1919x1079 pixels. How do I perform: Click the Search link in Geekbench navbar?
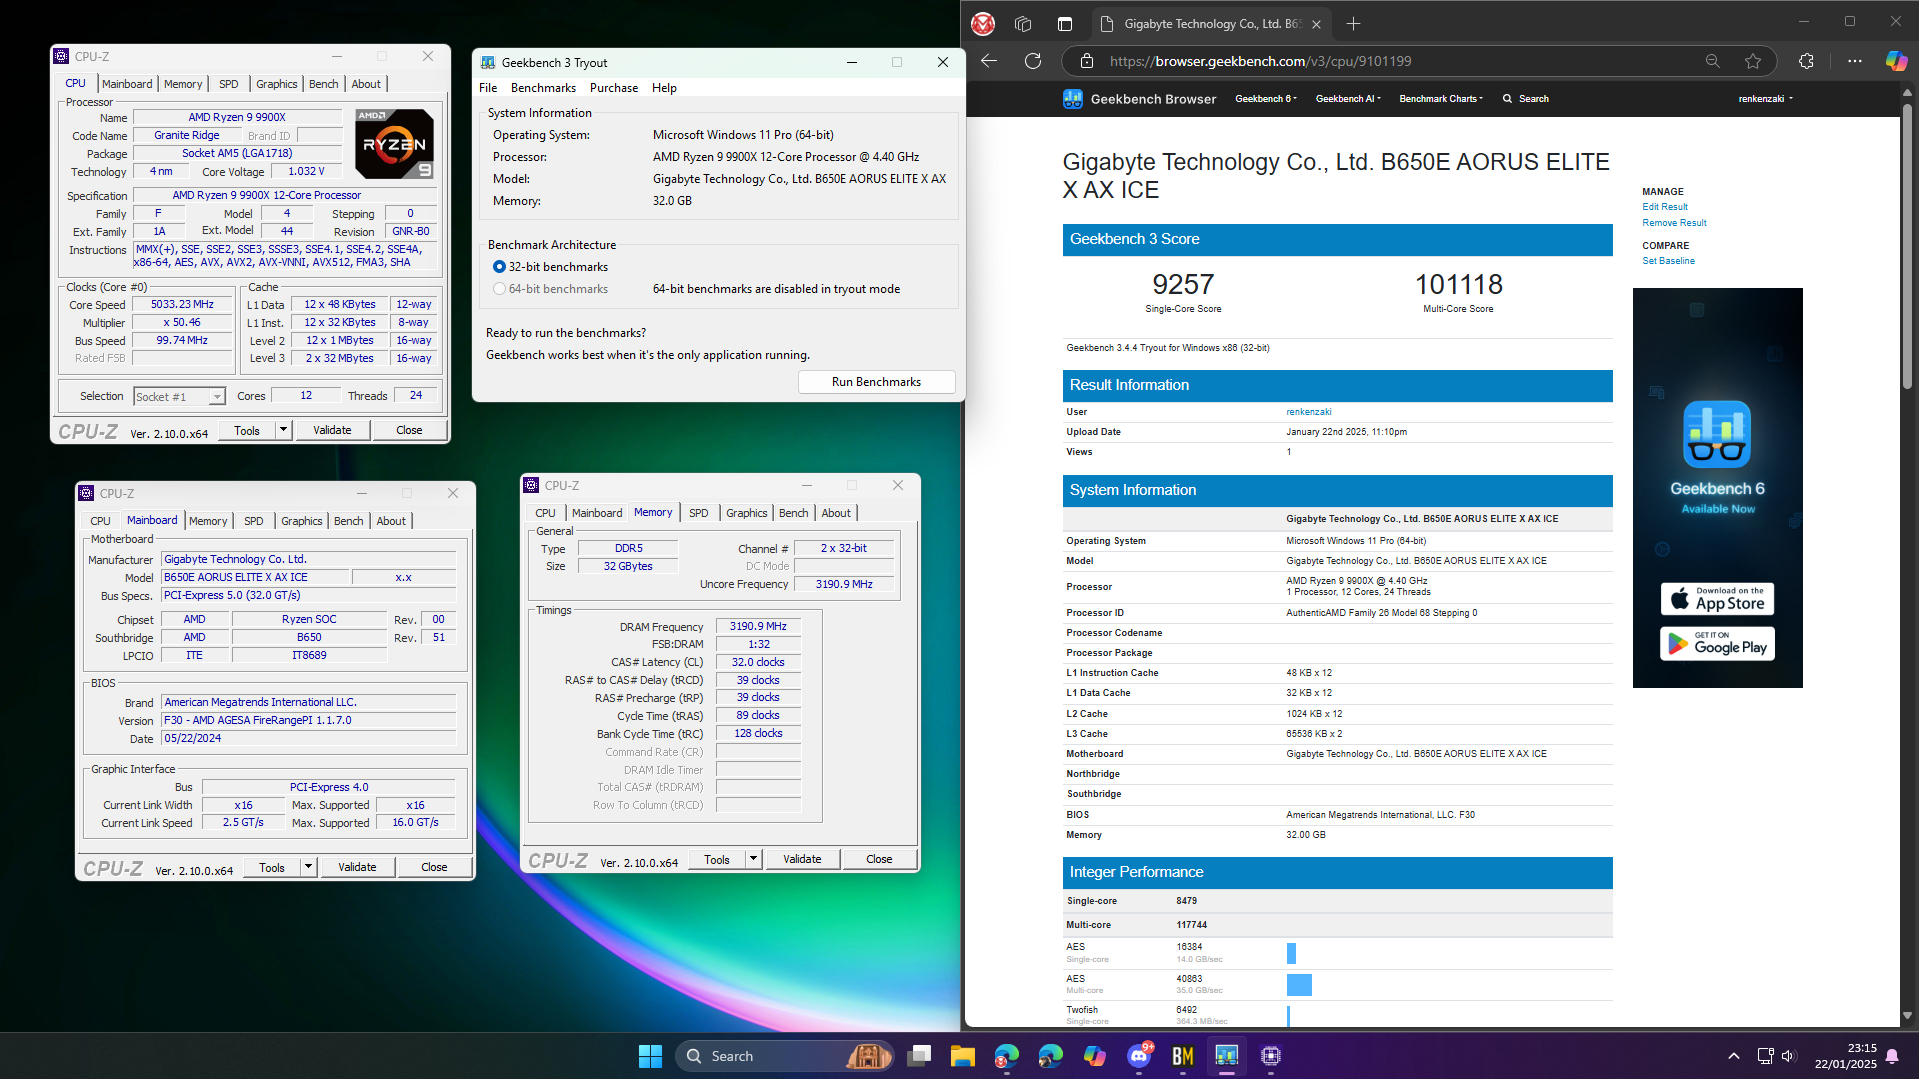coord(1526,99)
